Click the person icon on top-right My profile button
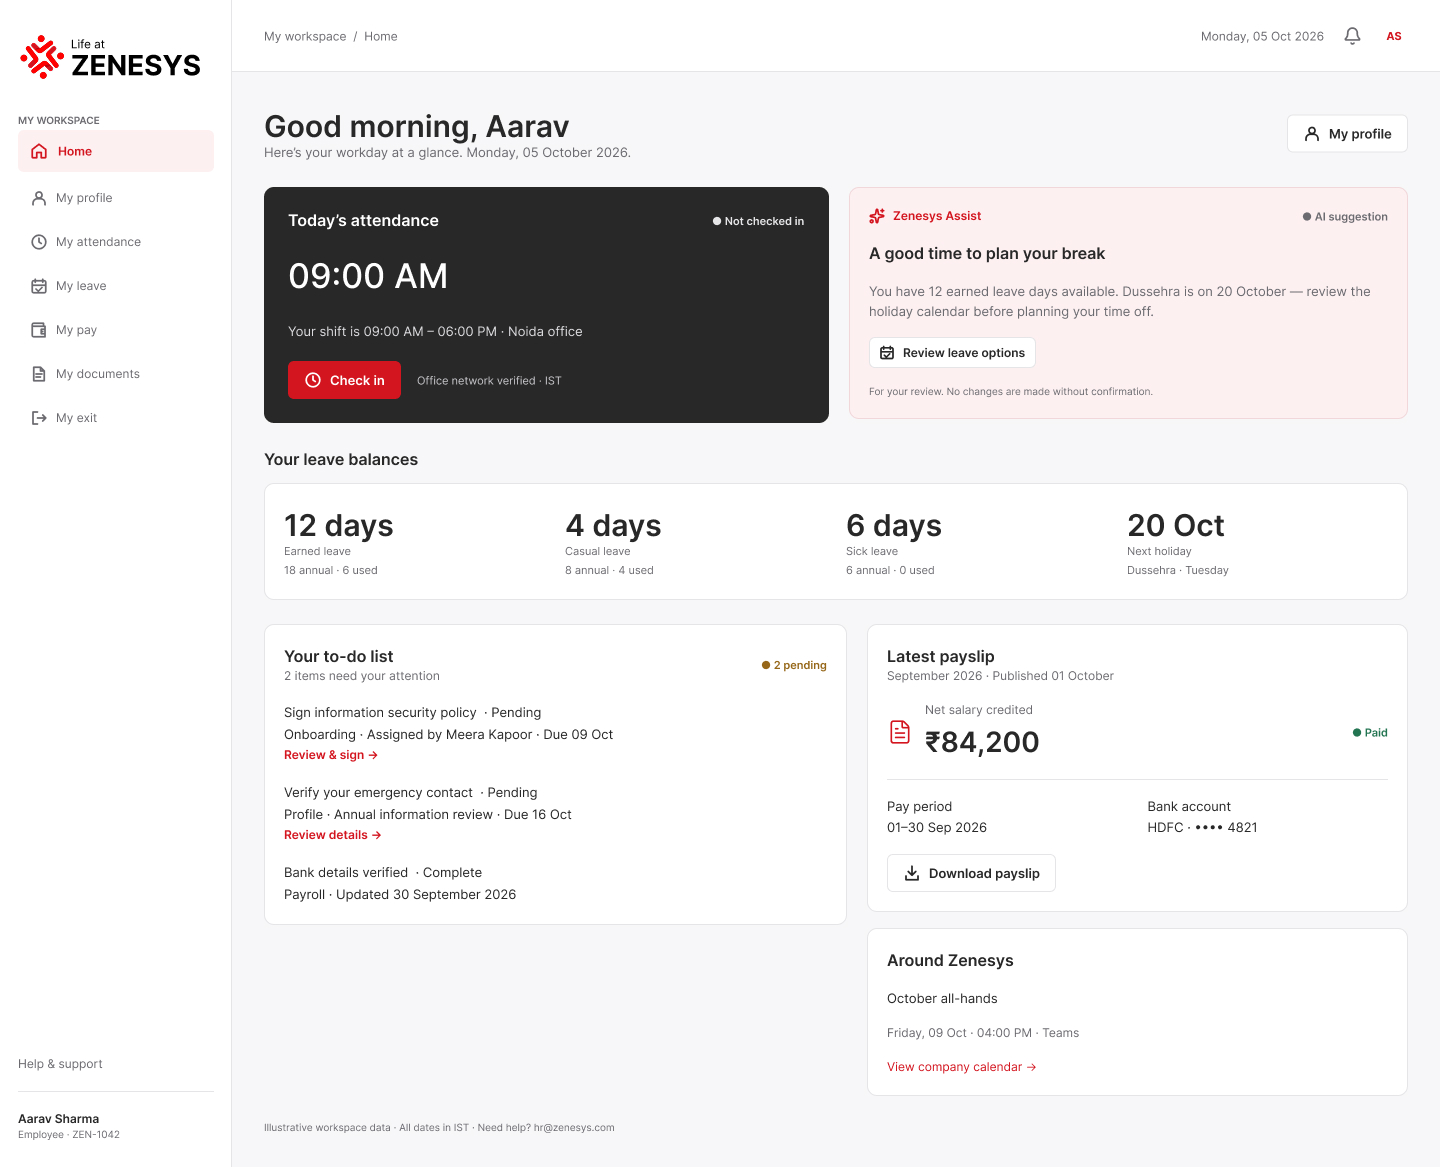Viewport: 1440px width, 1167px height. point(1312,134)
